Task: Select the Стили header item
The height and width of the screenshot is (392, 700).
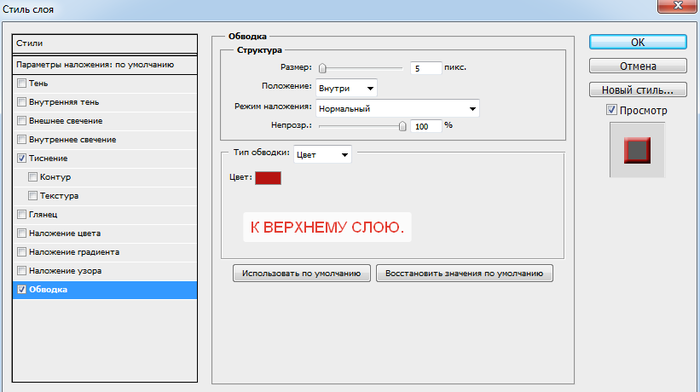Action: point(105,44)
